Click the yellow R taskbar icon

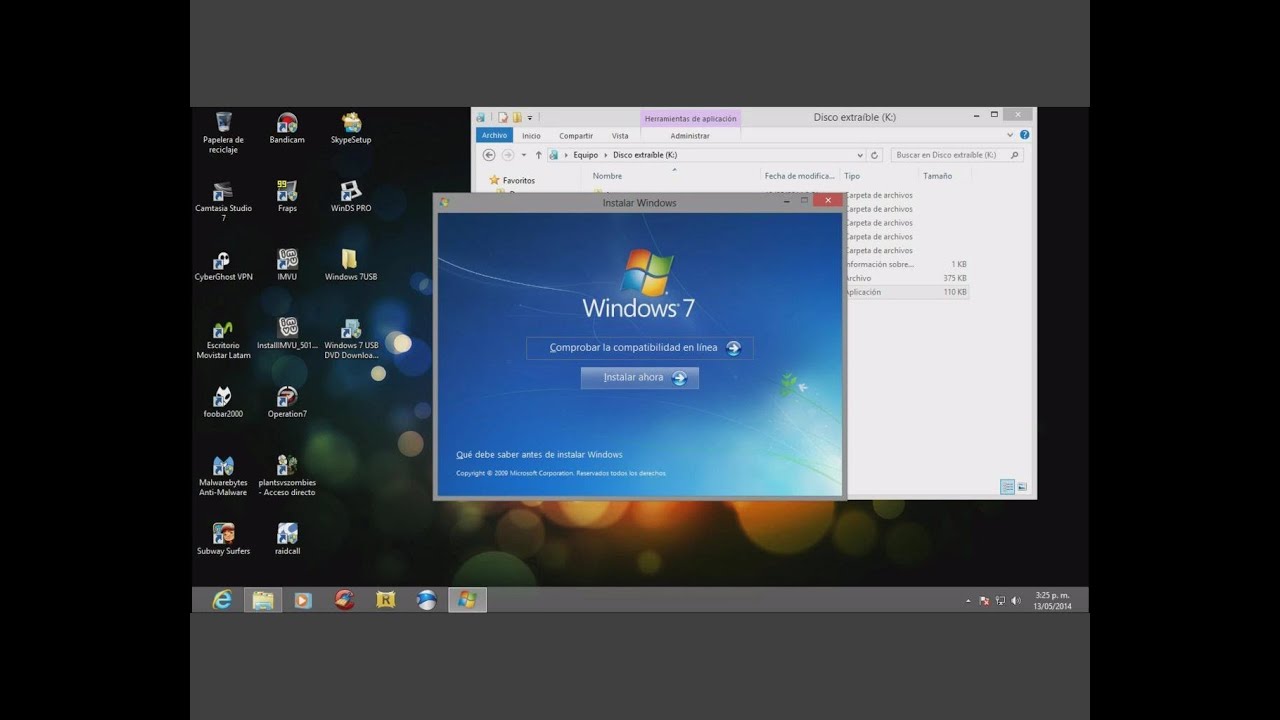[385, 600]
